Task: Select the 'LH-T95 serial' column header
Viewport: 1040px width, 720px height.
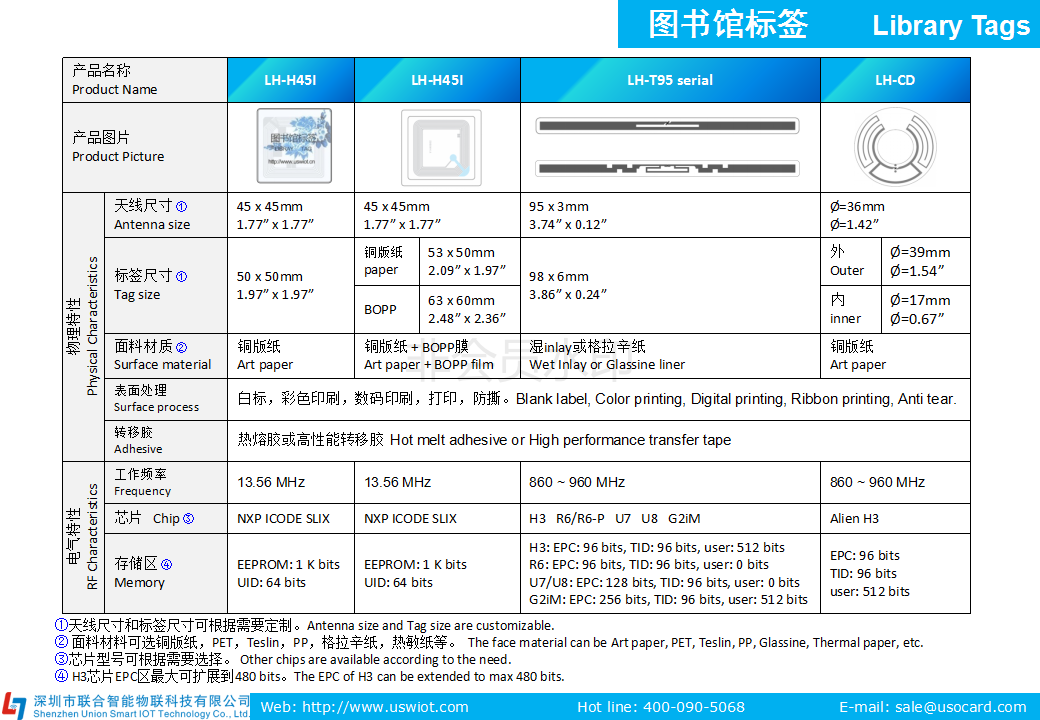Action: coord(670,80)
